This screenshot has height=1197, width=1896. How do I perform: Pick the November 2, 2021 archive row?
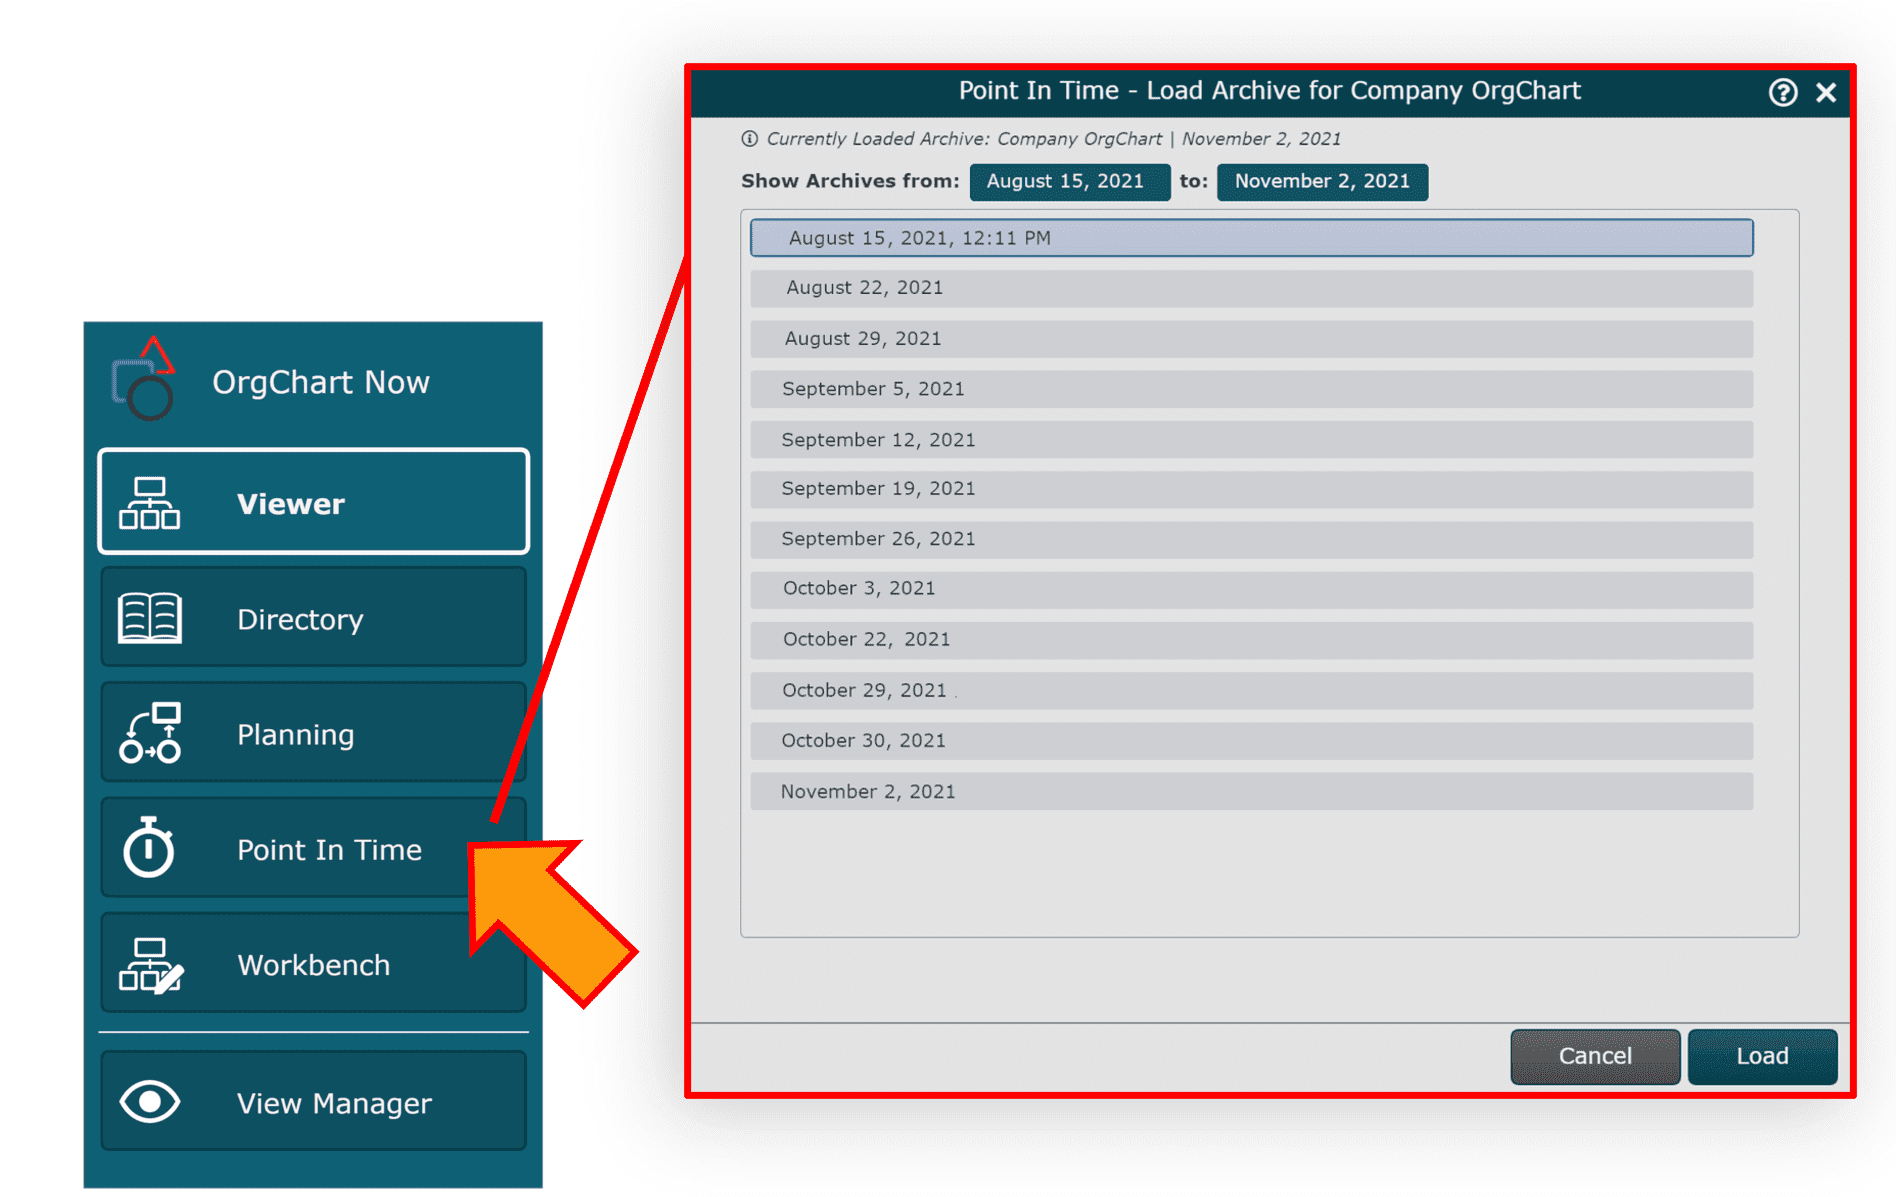(1250, 791)
